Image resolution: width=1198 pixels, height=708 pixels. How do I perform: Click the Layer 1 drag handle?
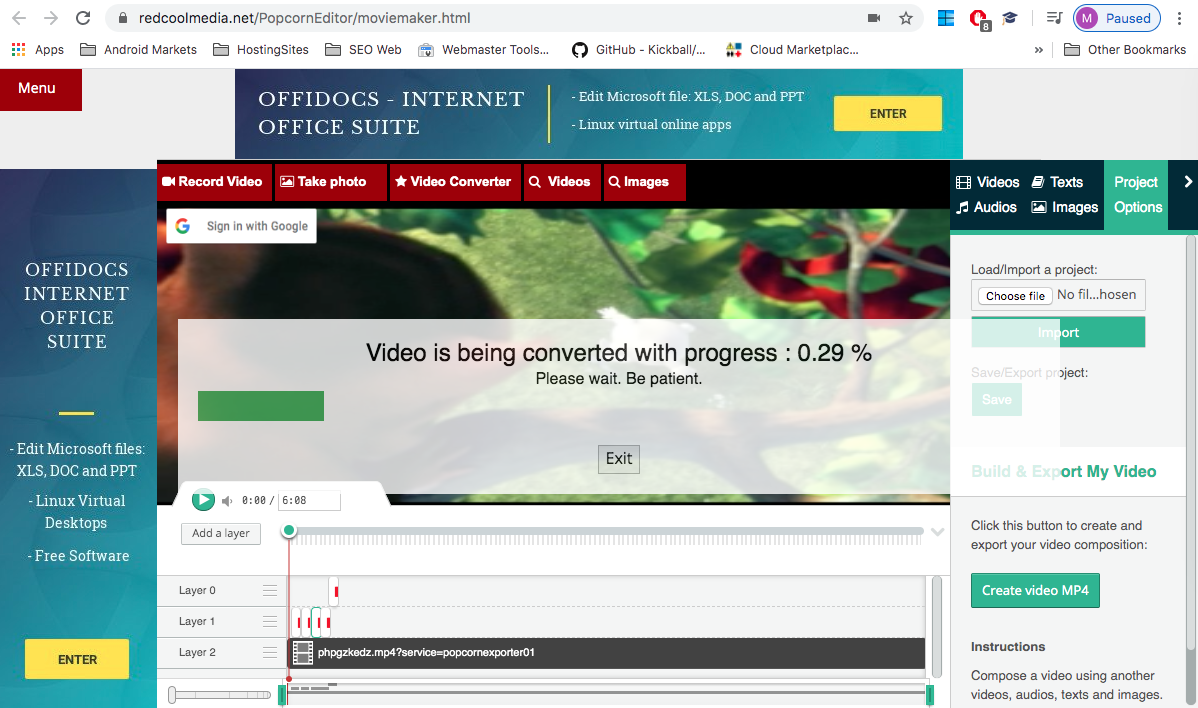[270, 622]
